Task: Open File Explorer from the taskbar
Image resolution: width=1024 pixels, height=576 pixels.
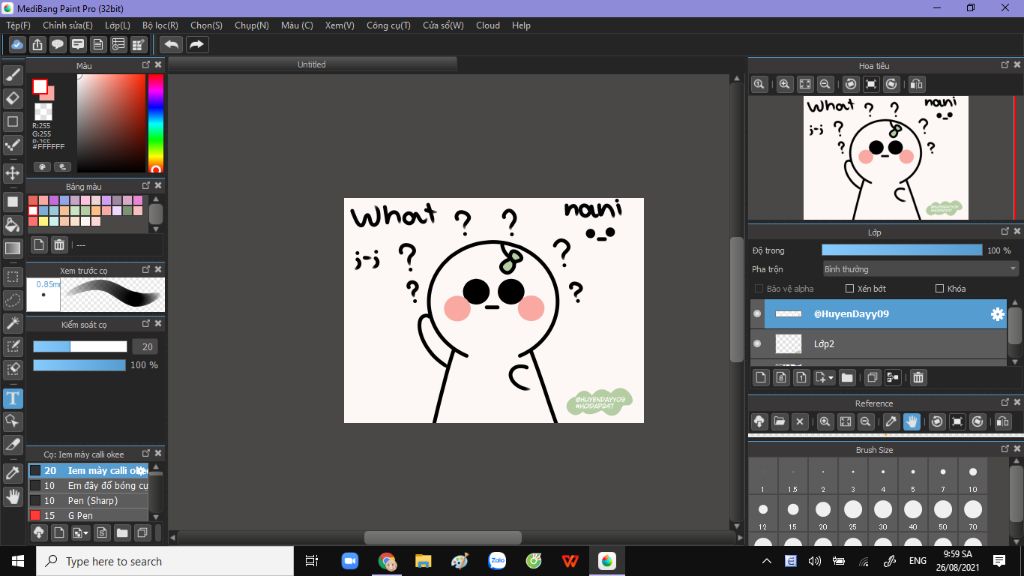Action: coord(423,561)
